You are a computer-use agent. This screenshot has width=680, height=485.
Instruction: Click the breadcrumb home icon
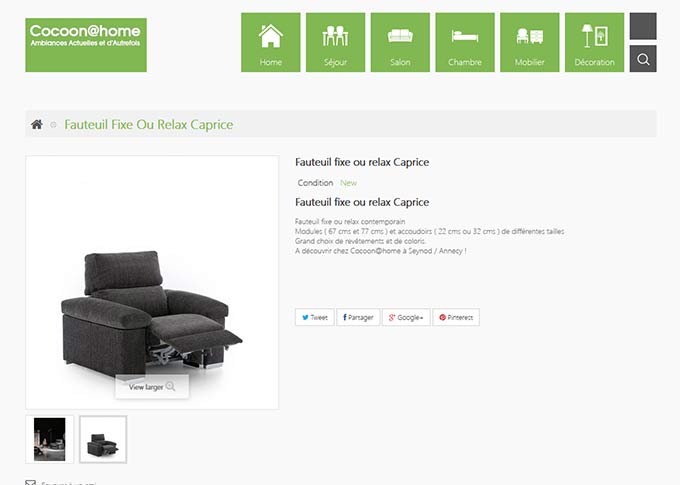(37, 125)
